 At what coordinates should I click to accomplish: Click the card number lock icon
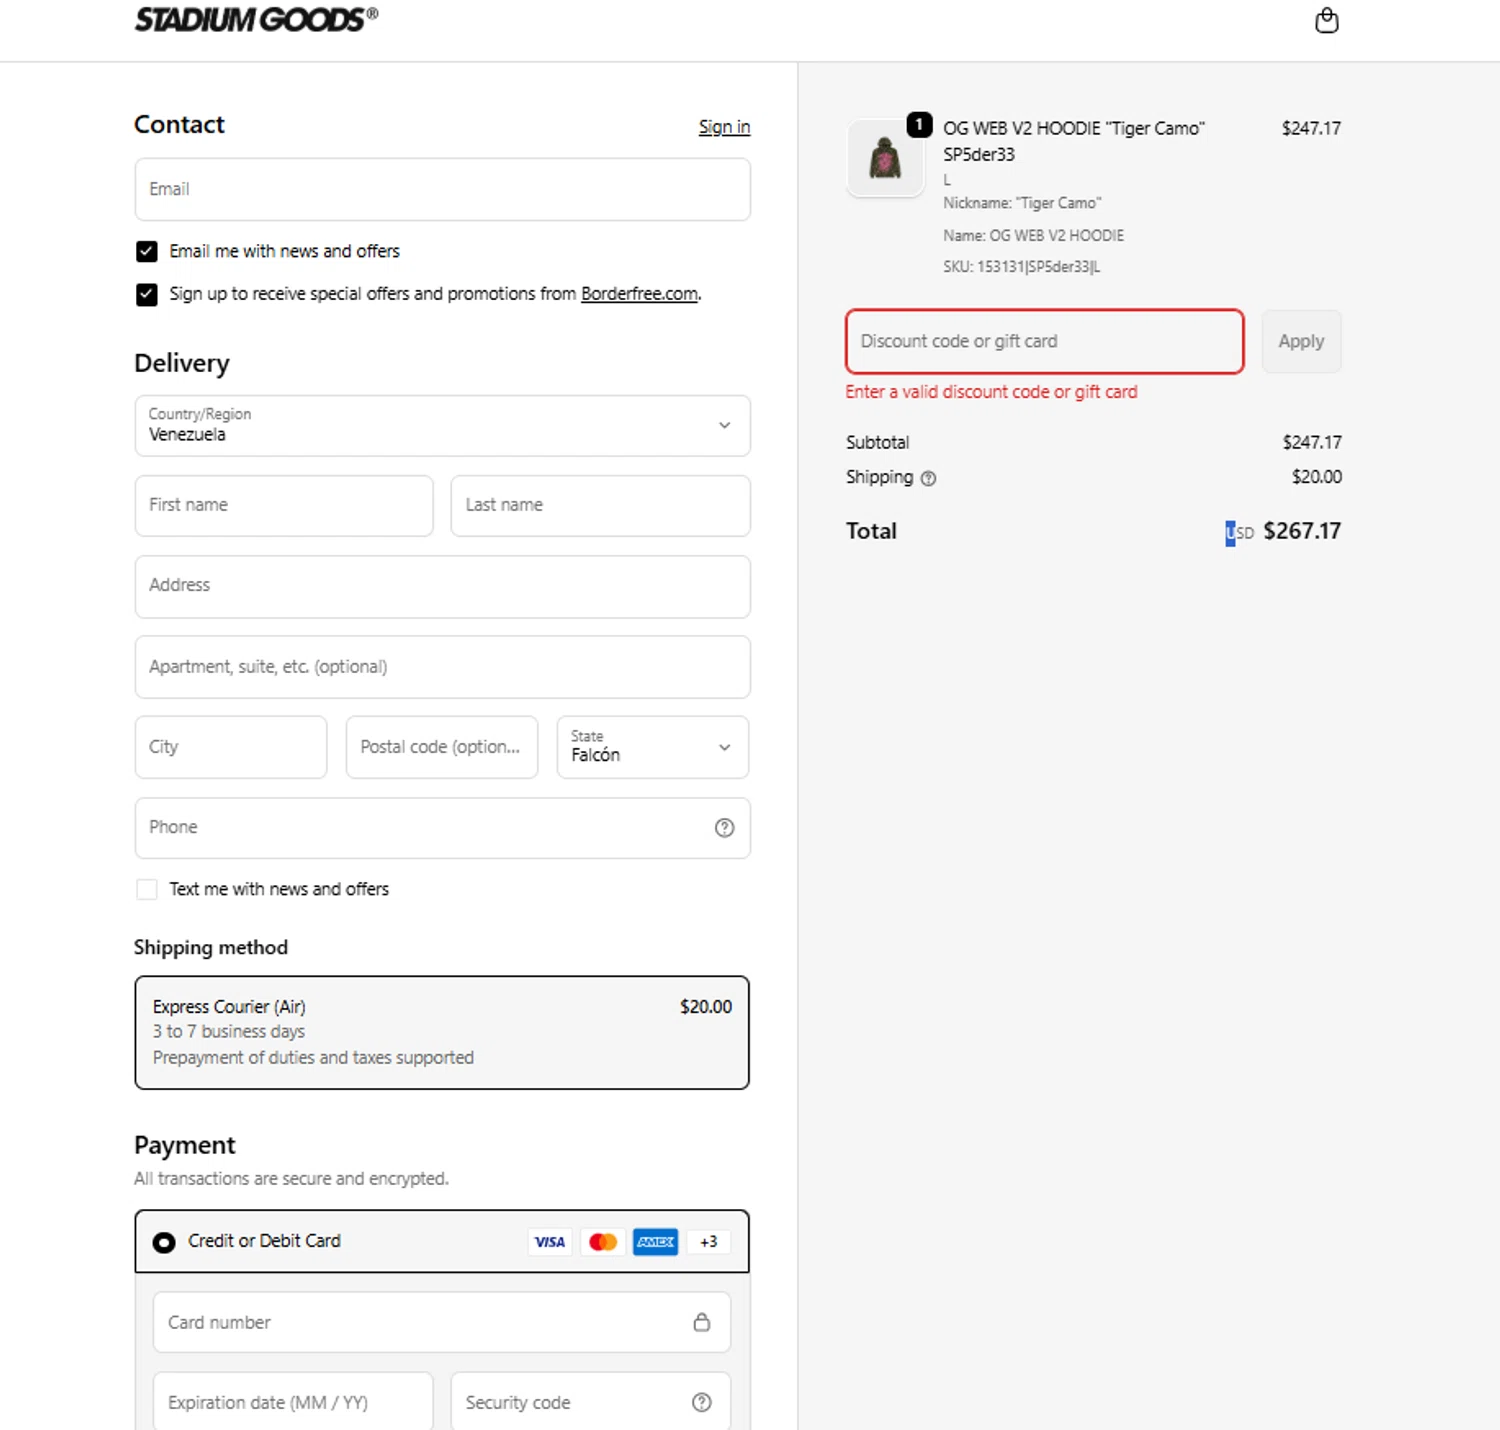pyautogui.click(x=702, y=1322)
